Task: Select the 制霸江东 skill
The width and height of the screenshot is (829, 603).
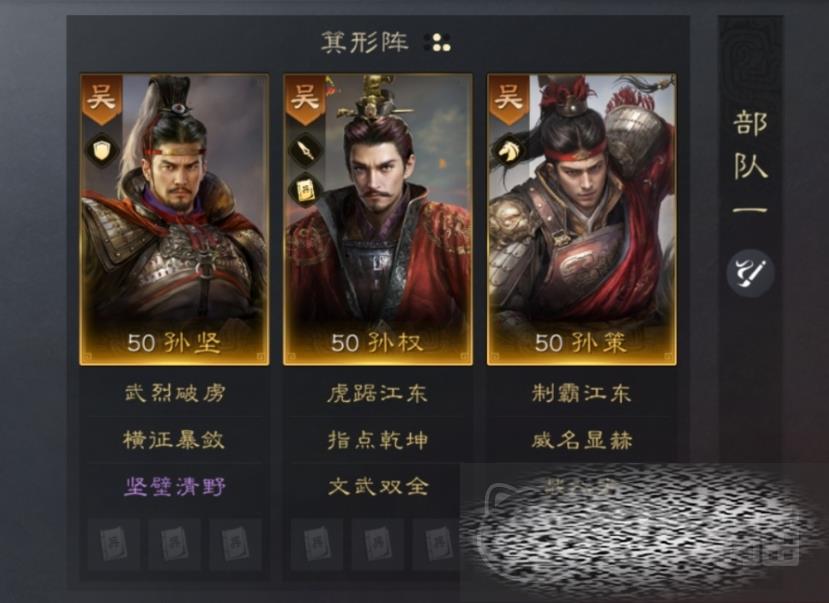Action: click(x=582, y=393)
